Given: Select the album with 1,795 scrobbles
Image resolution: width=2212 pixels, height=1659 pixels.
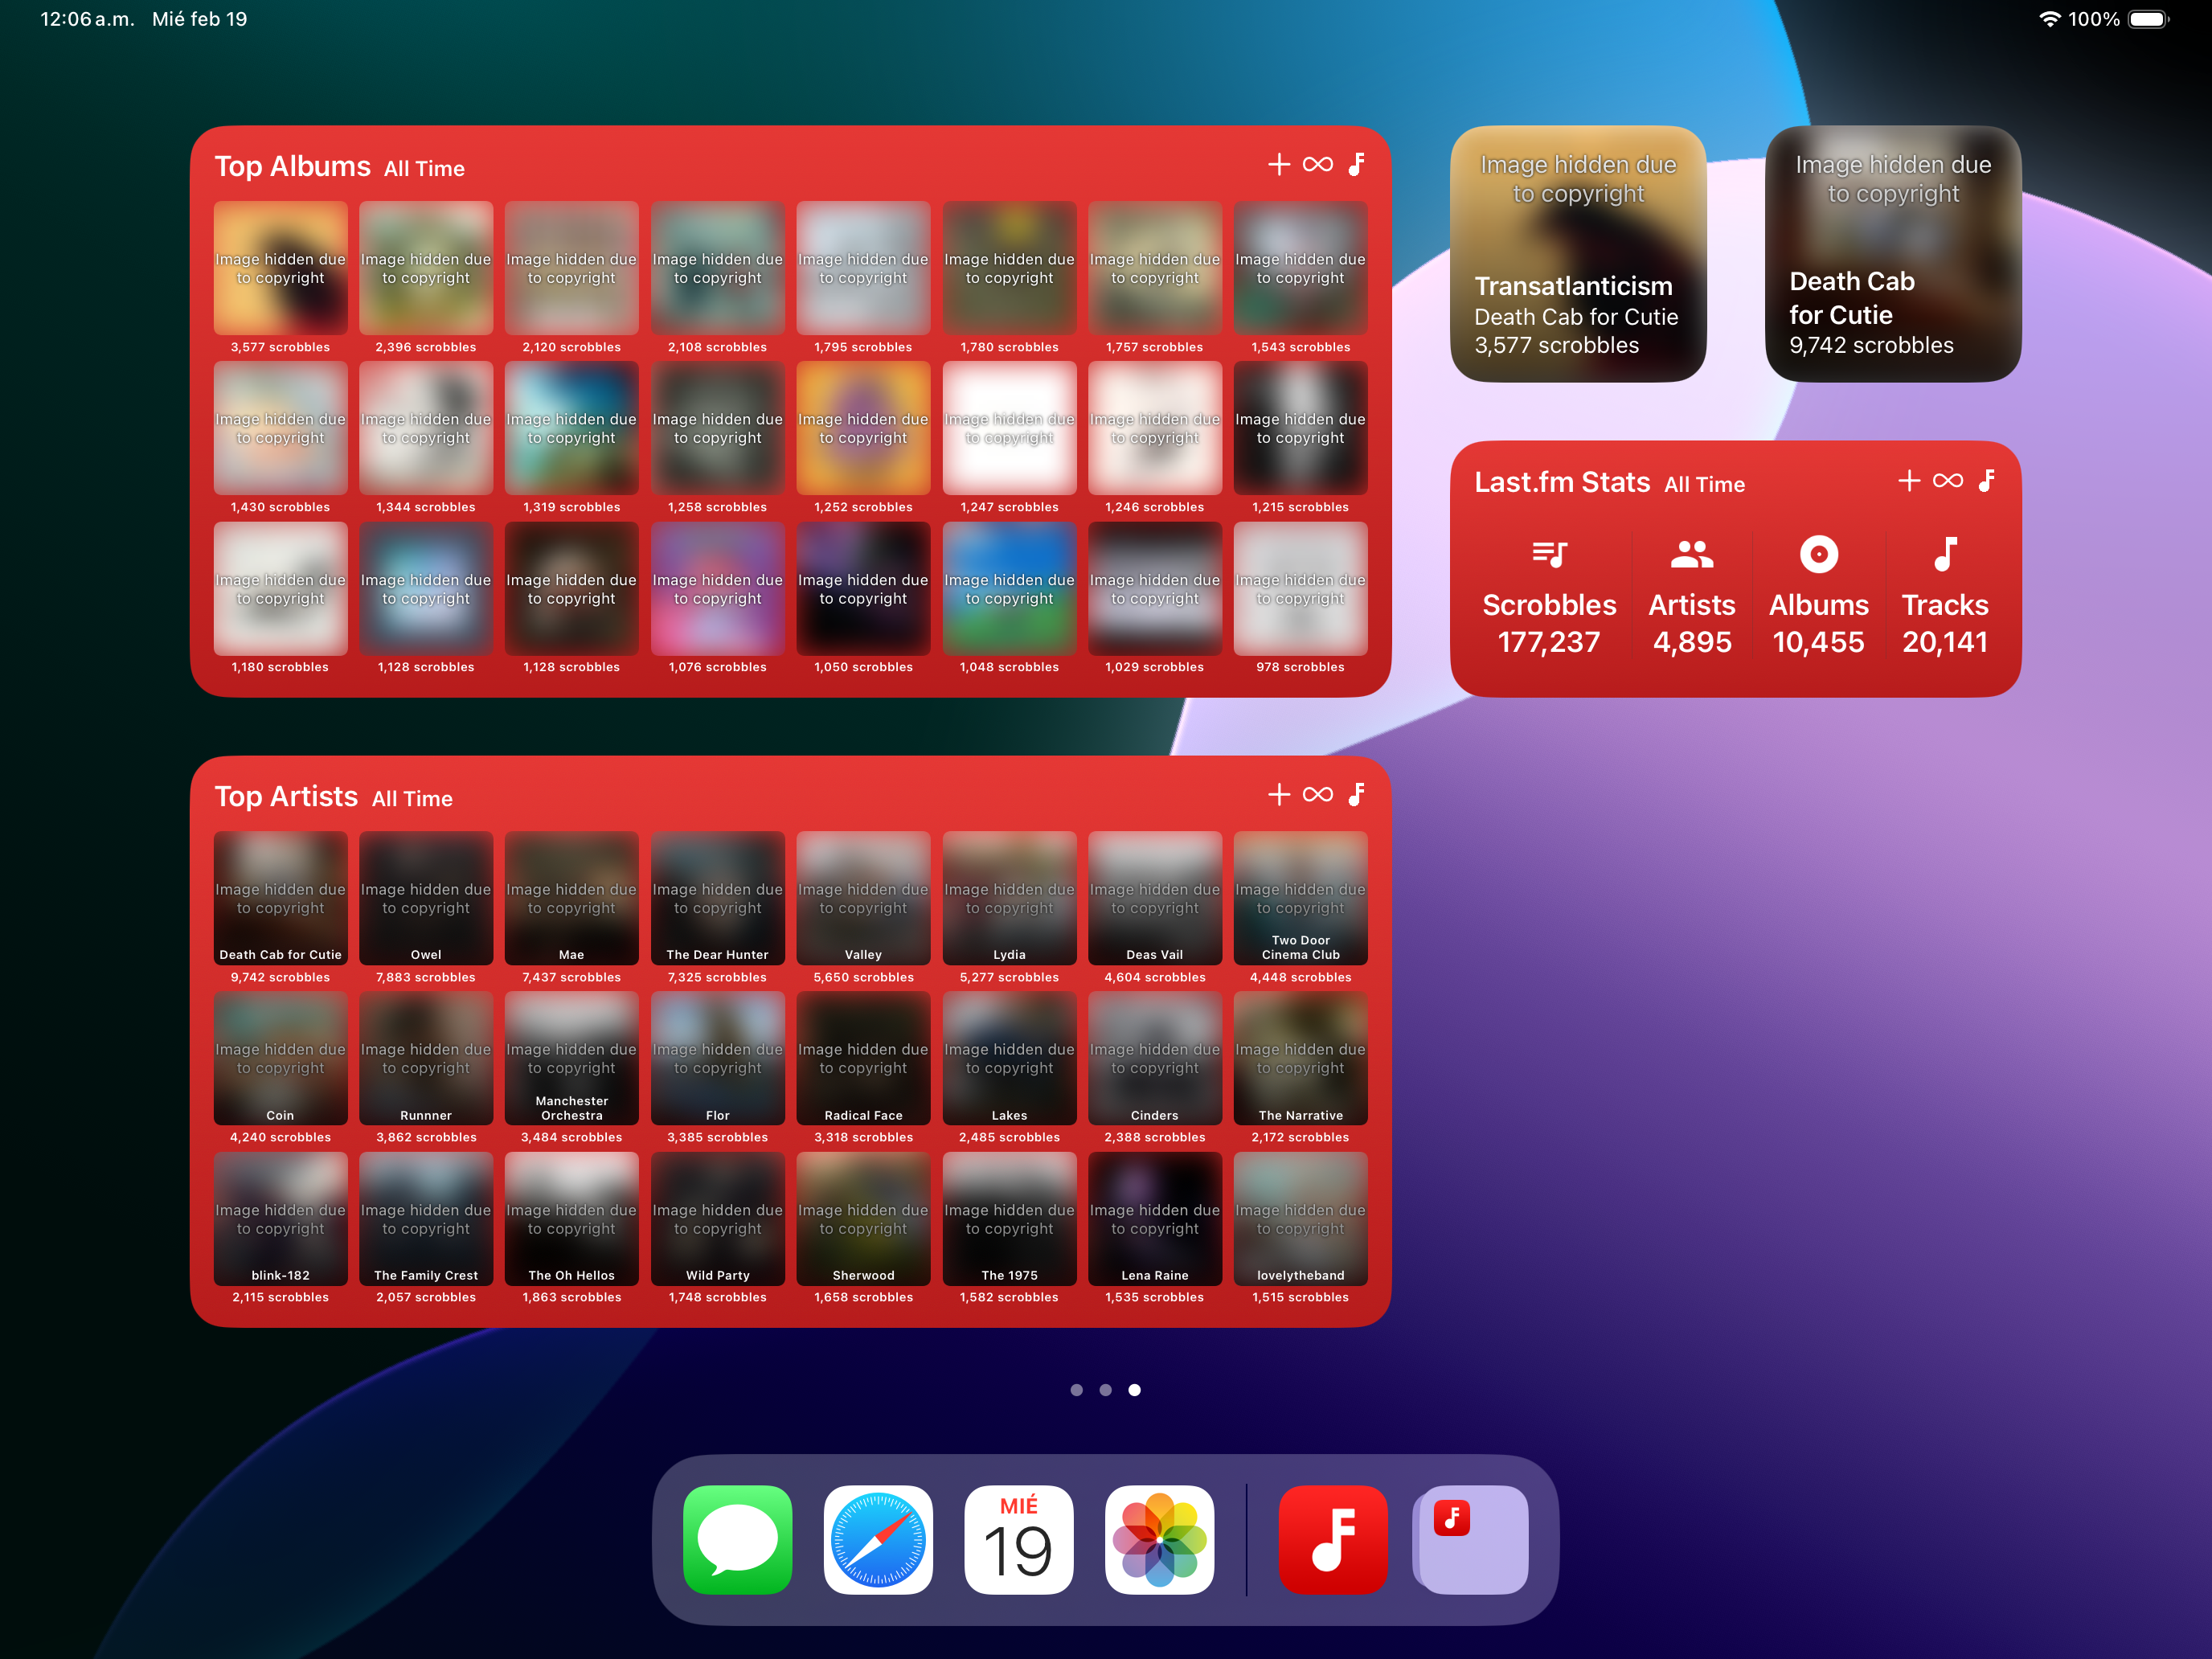Looking at the screenshot, I should 863,268.
